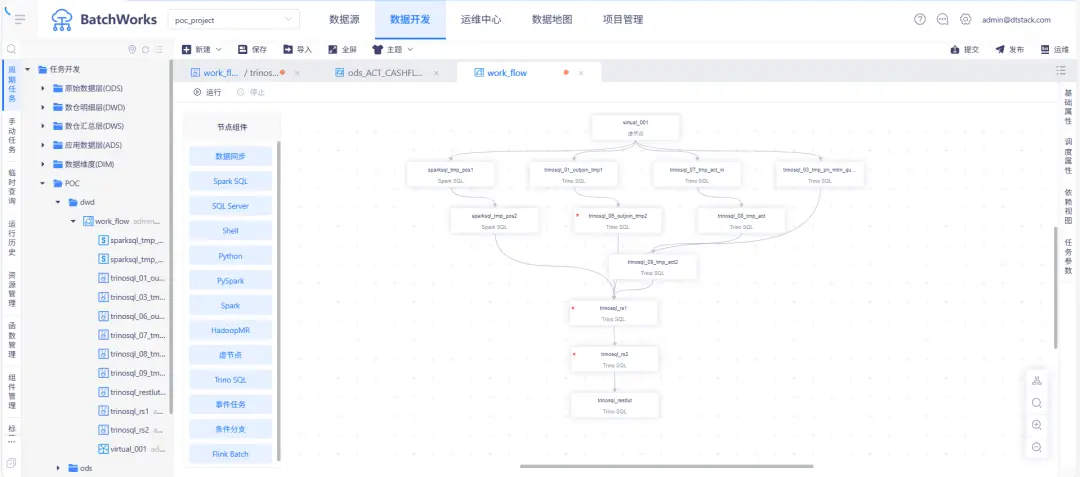Open the settings gear icon in header
Image resolution: width=1080 pixels, height=477 pixels.
pyautogui.click(x=965, y=19)
